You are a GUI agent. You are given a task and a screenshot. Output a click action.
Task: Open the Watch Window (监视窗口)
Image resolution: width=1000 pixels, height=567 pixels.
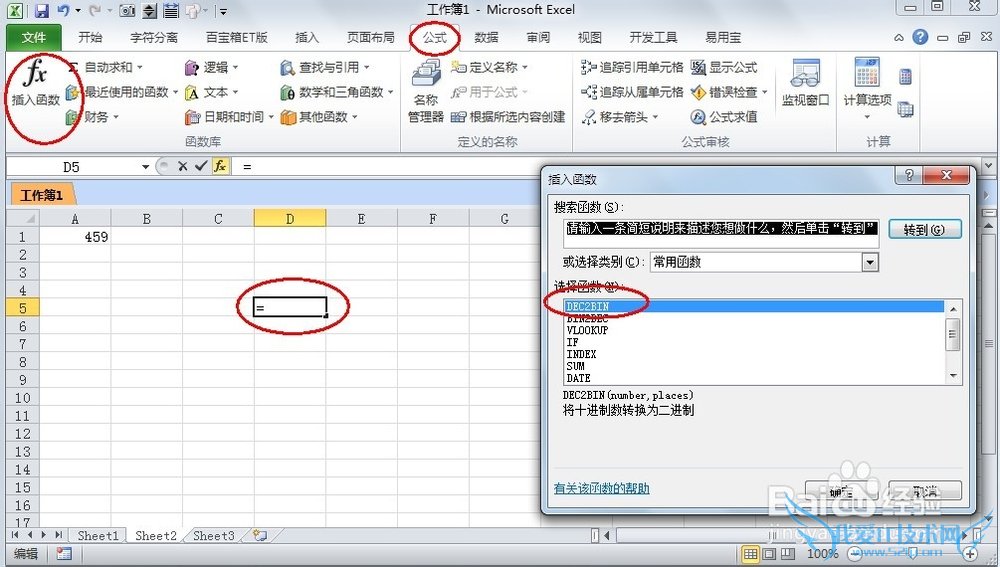[805, 83]
